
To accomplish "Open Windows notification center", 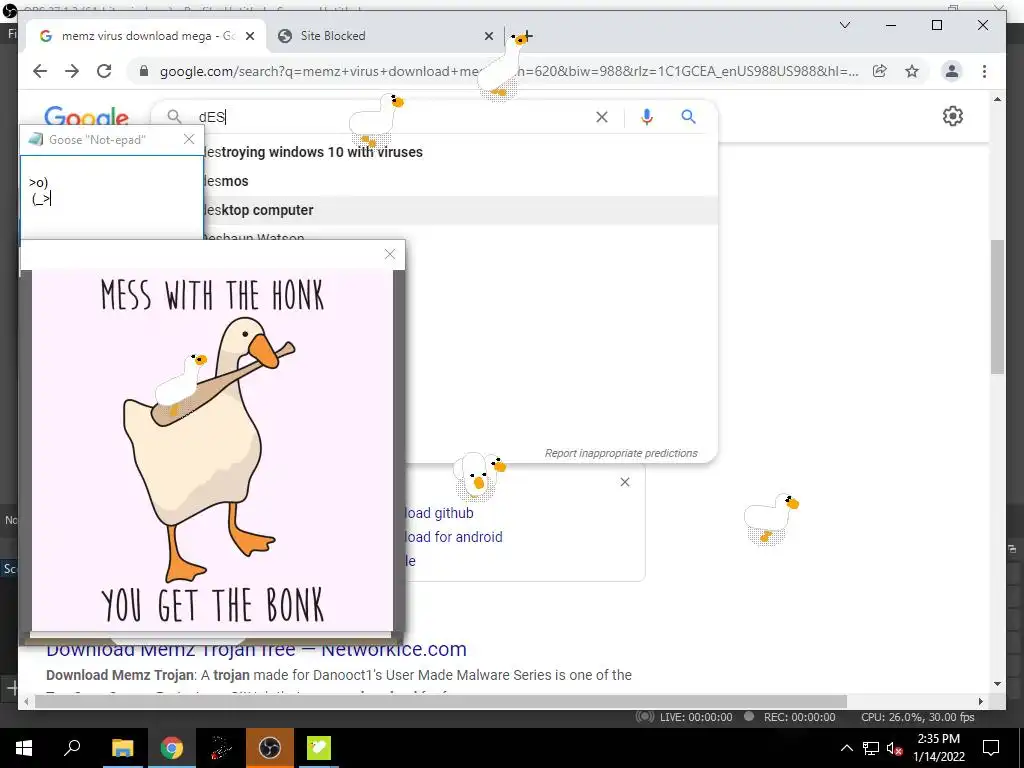I will [991, 748].
